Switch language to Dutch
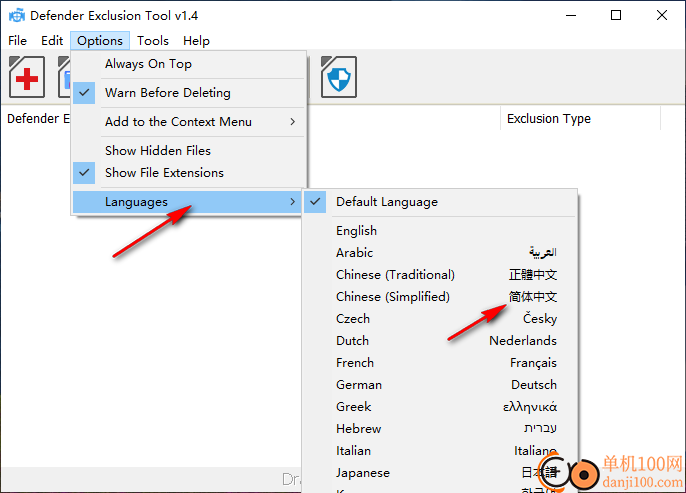This screenshot has height=493, width=686. [440, 341]
